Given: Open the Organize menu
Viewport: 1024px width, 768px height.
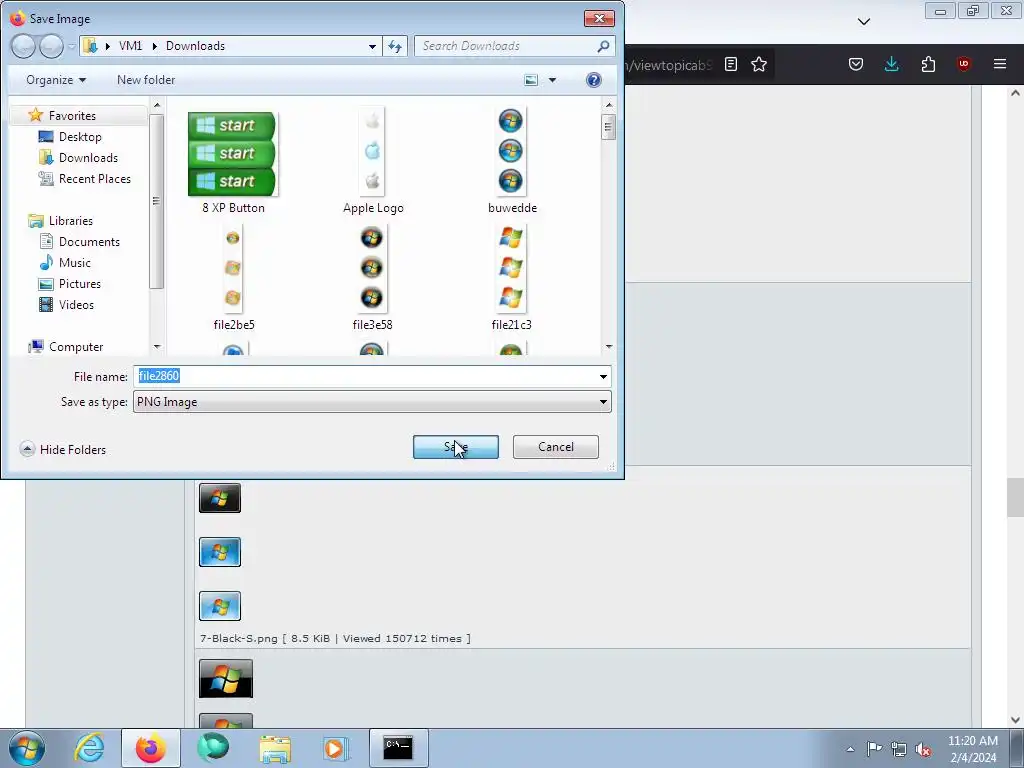Looking at the screenshot, I should 56,80.
